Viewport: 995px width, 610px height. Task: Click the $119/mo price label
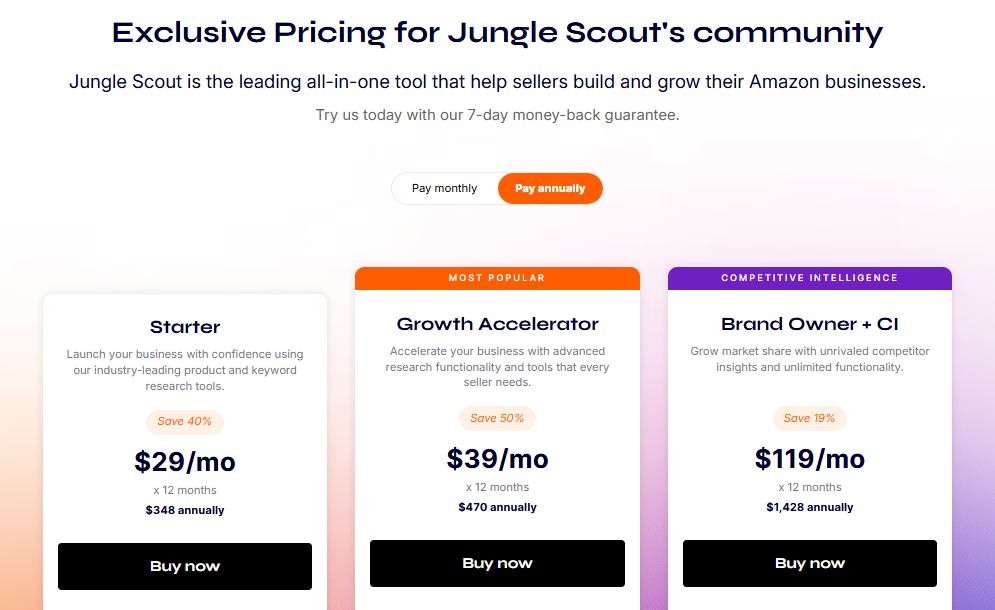pos(809,458)
